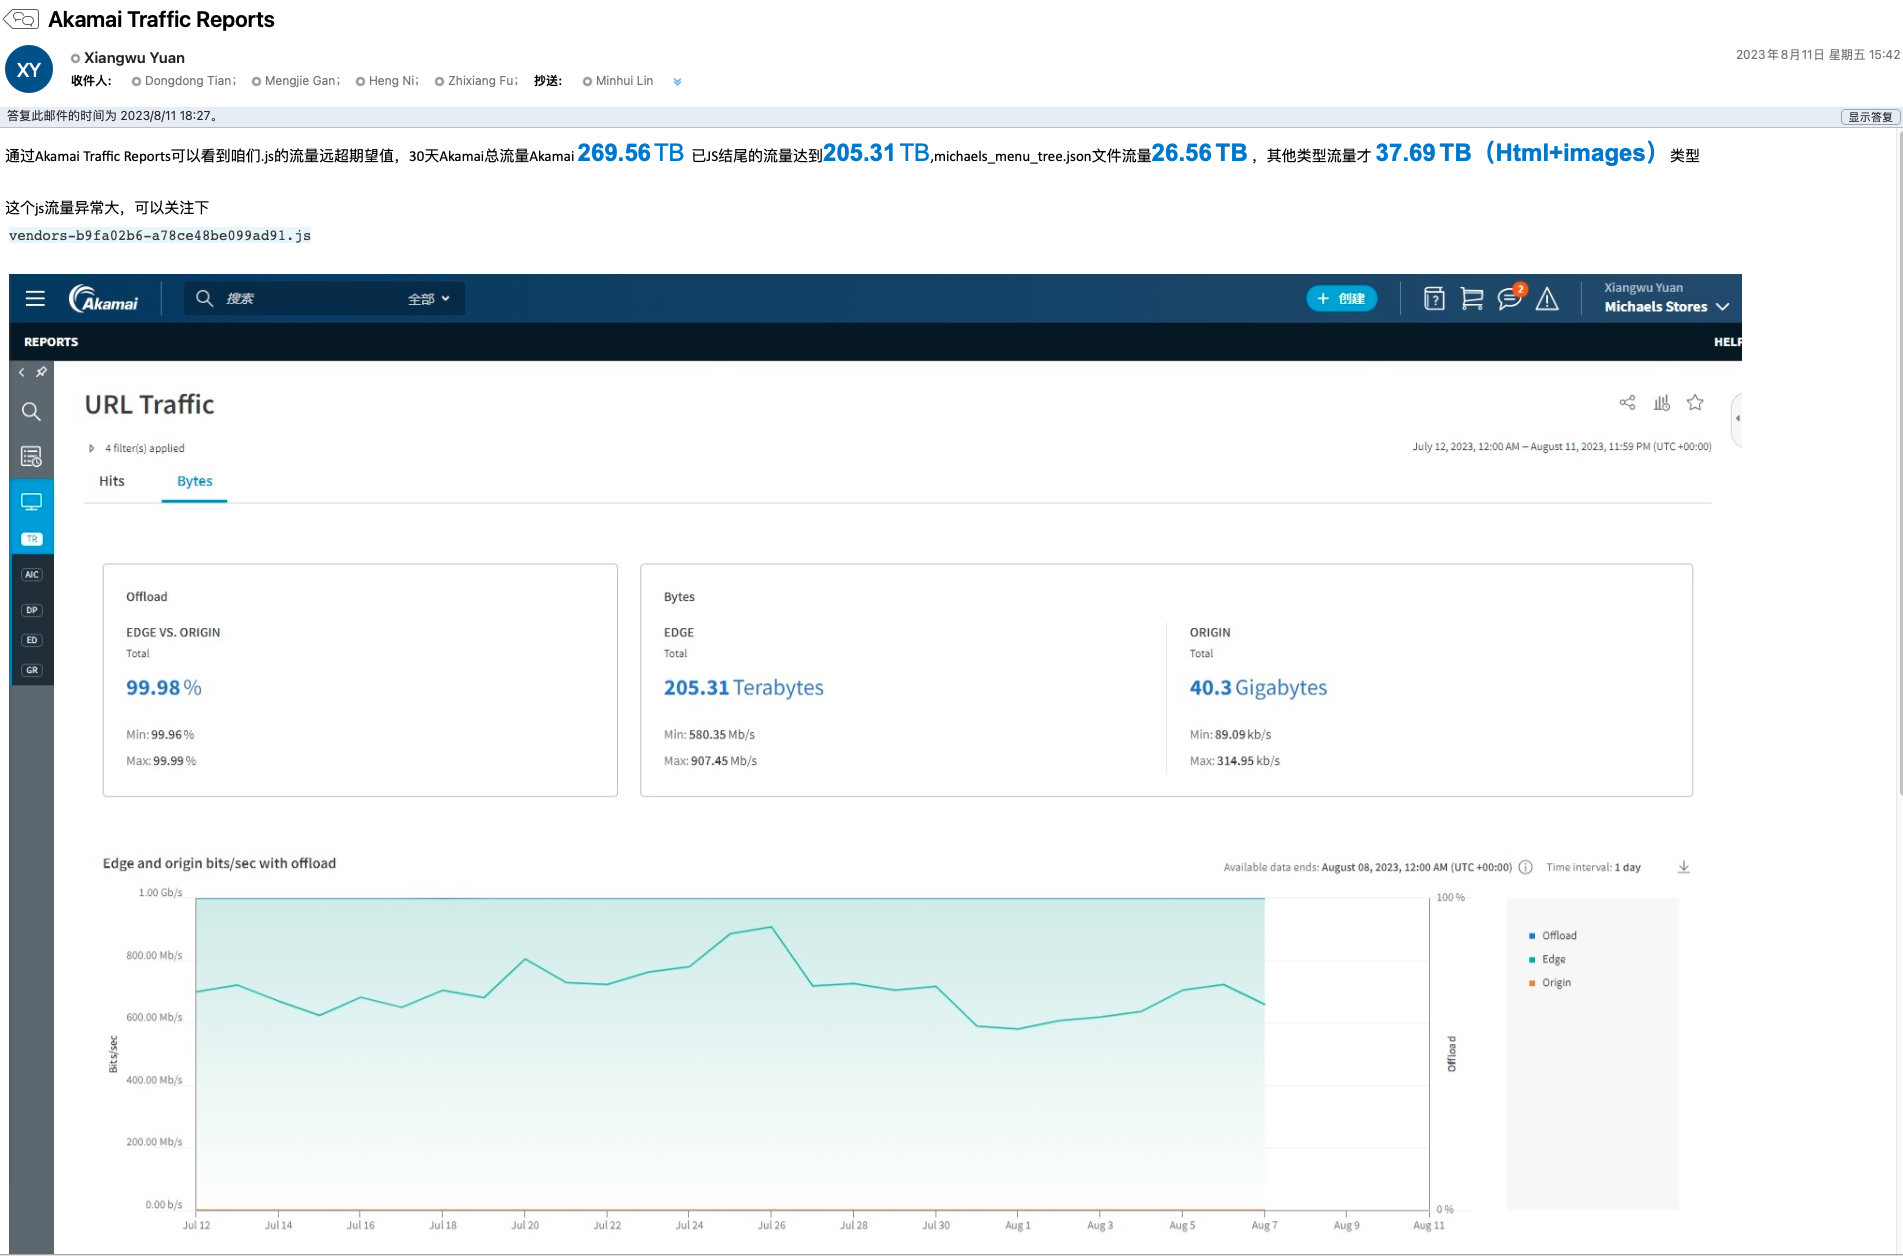The image size is (1903, 1256).
Task: Expand the 4 filter(s) applied section
Action: (137, 448)
